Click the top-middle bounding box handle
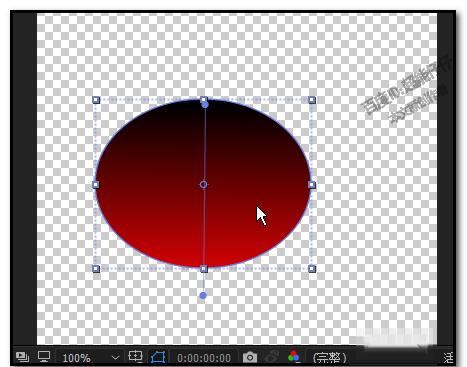Viewport: 467px width, 367px height. (x=204, y=99)
